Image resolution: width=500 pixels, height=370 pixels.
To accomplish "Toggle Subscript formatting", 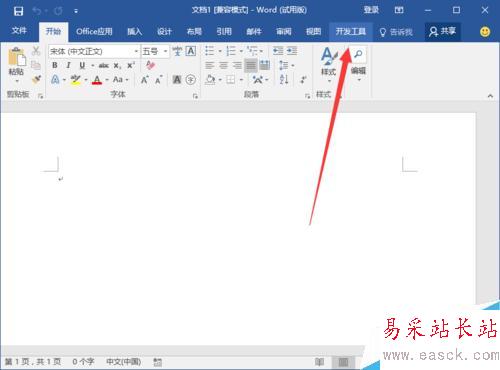I will 117,66.
